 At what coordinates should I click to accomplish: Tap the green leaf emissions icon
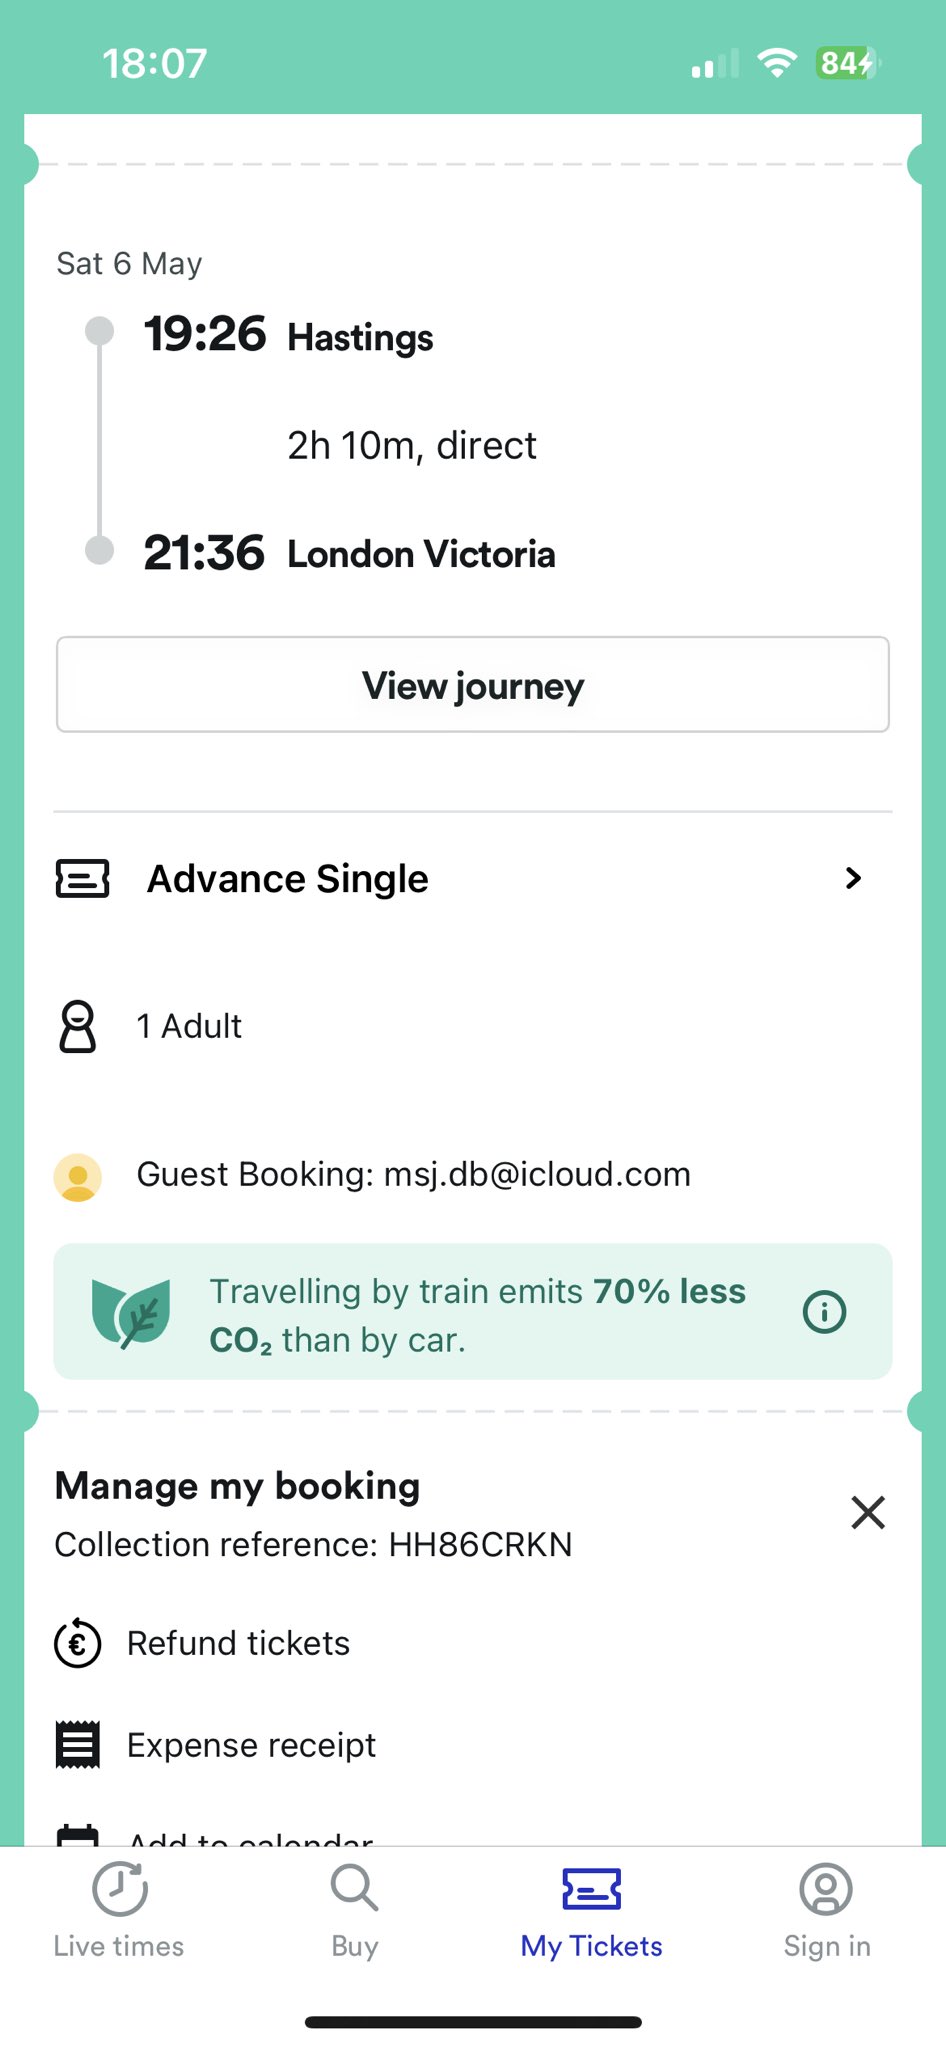point(130,1313)
